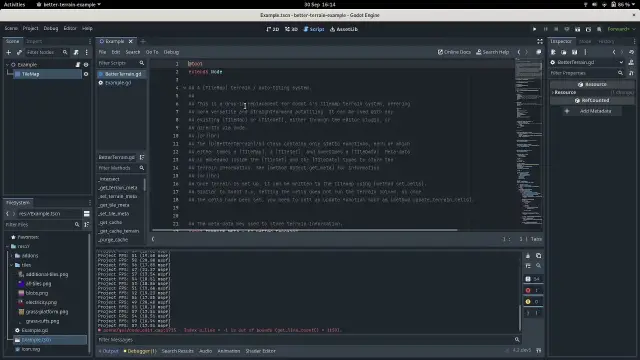Viewport: 640px width, 360px height.
Task: Open Inspector property tools menu
Action: click(x=631, y=73)
